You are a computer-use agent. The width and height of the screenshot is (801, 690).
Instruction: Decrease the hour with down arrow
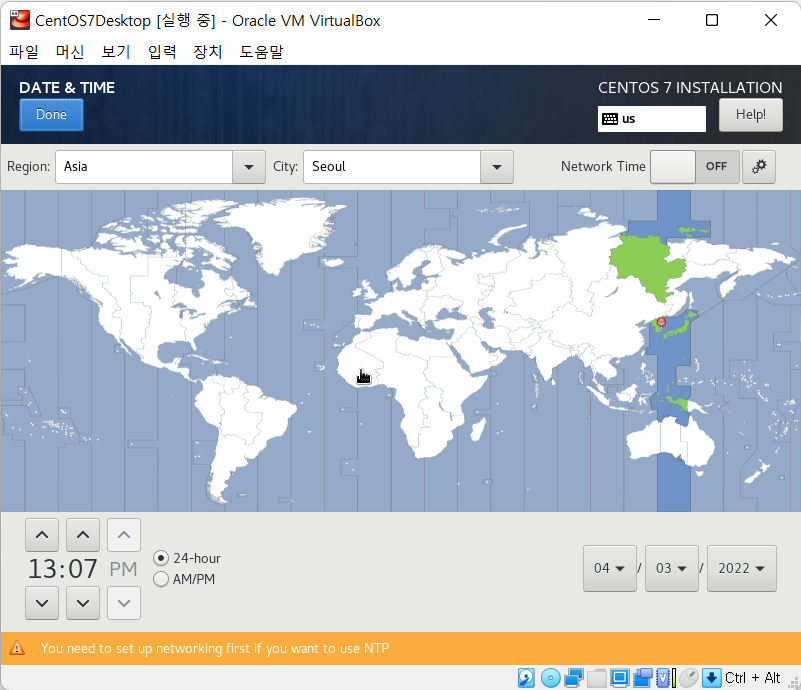[x=42, y=603]
